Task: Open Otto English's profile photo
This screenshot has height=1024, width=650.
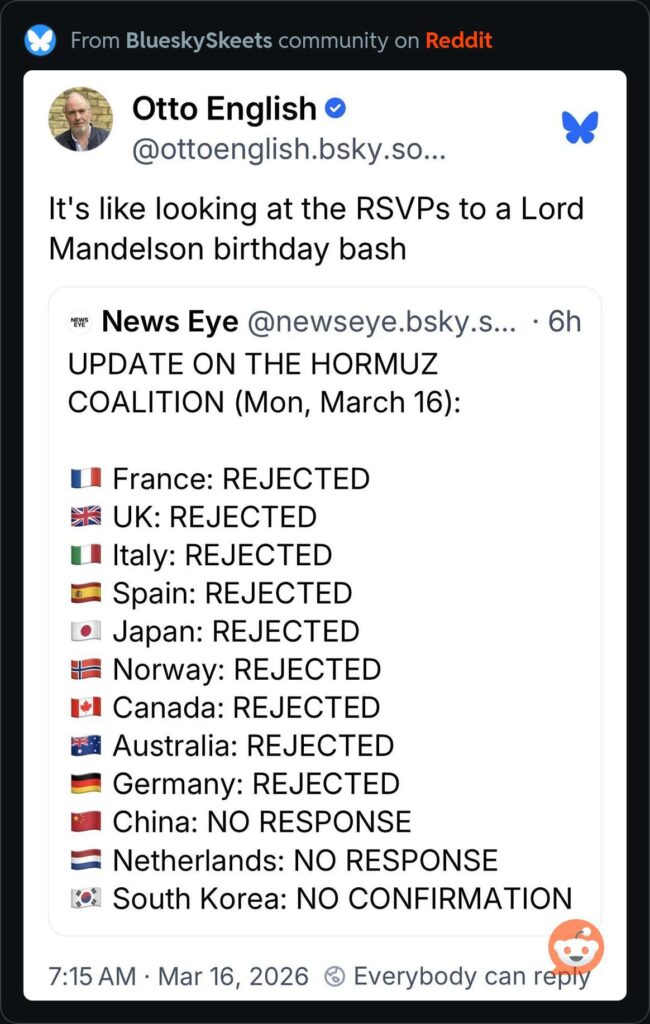Action: (x=81, y=119)
